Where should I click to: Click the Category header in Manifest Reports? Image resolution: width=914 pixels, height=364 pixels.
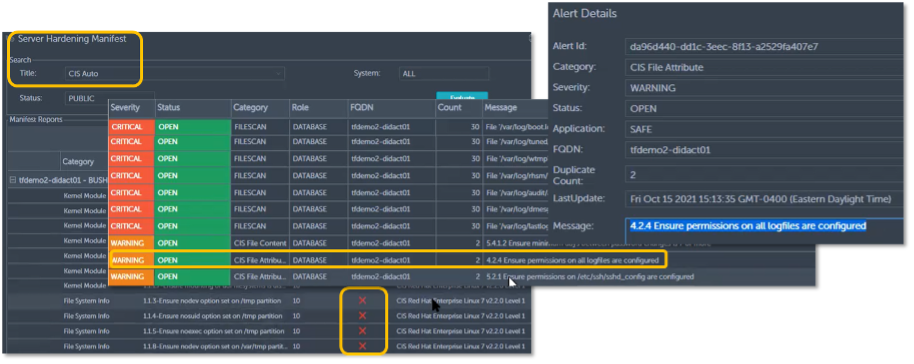[78, 162]
